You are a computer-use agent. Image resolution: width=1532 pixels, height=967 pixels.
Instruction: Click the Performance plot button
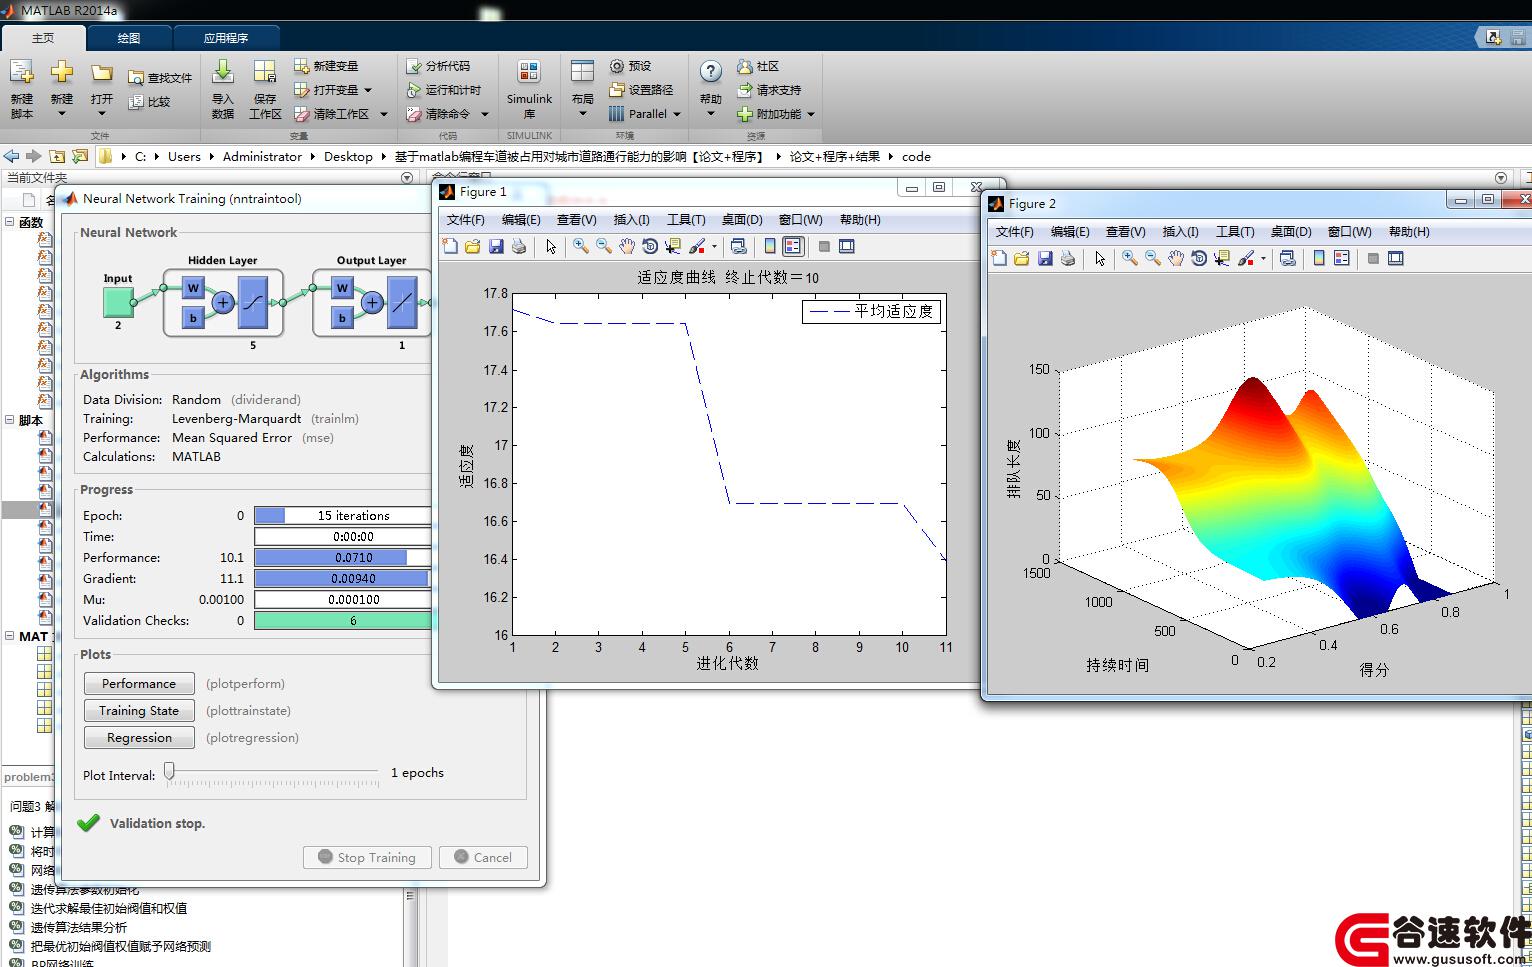click(139, 684)
